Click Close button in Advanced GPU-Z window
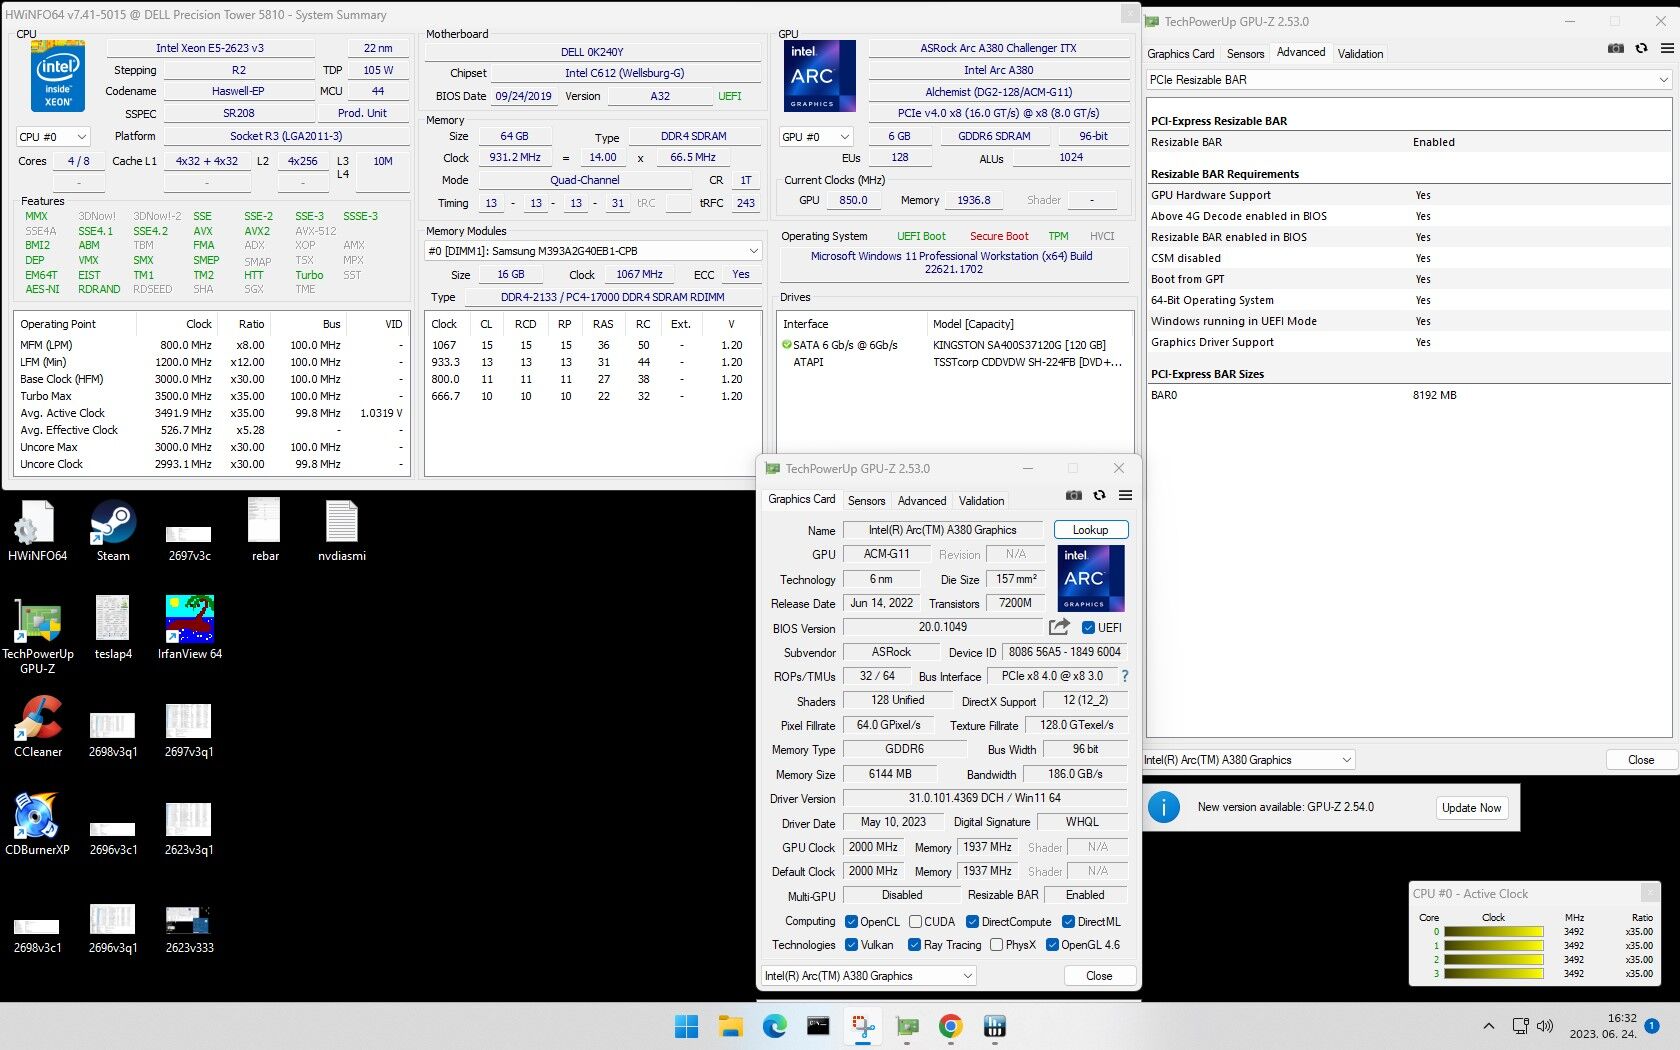 tap(1641, 760)
